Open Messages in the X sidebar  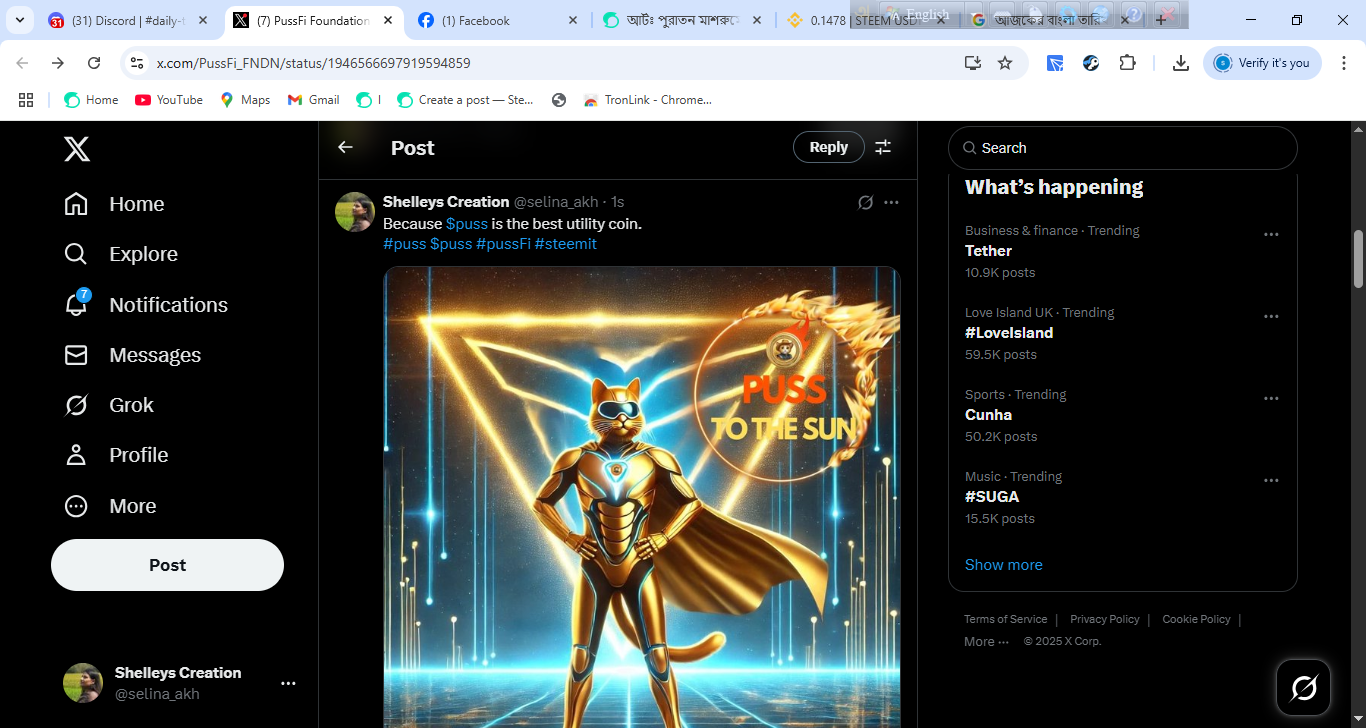point(132,355)
